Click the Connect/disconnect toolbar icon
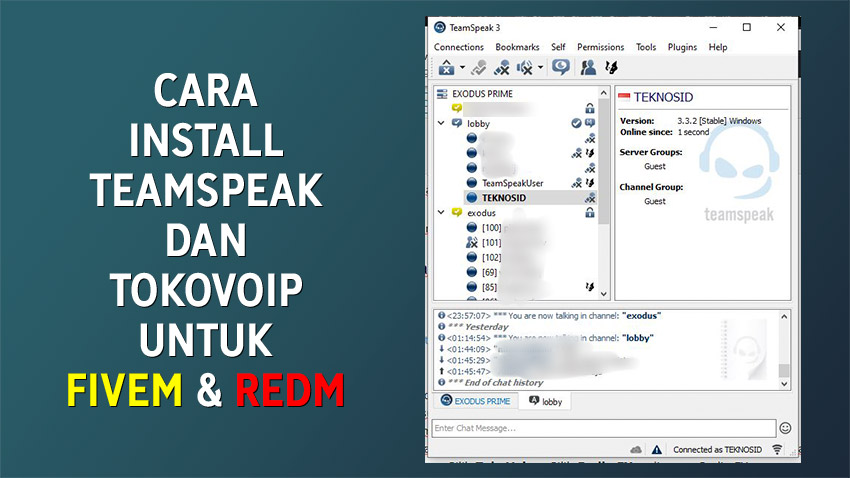The height and width of the screenshot is (478, 850). (446, 68)
